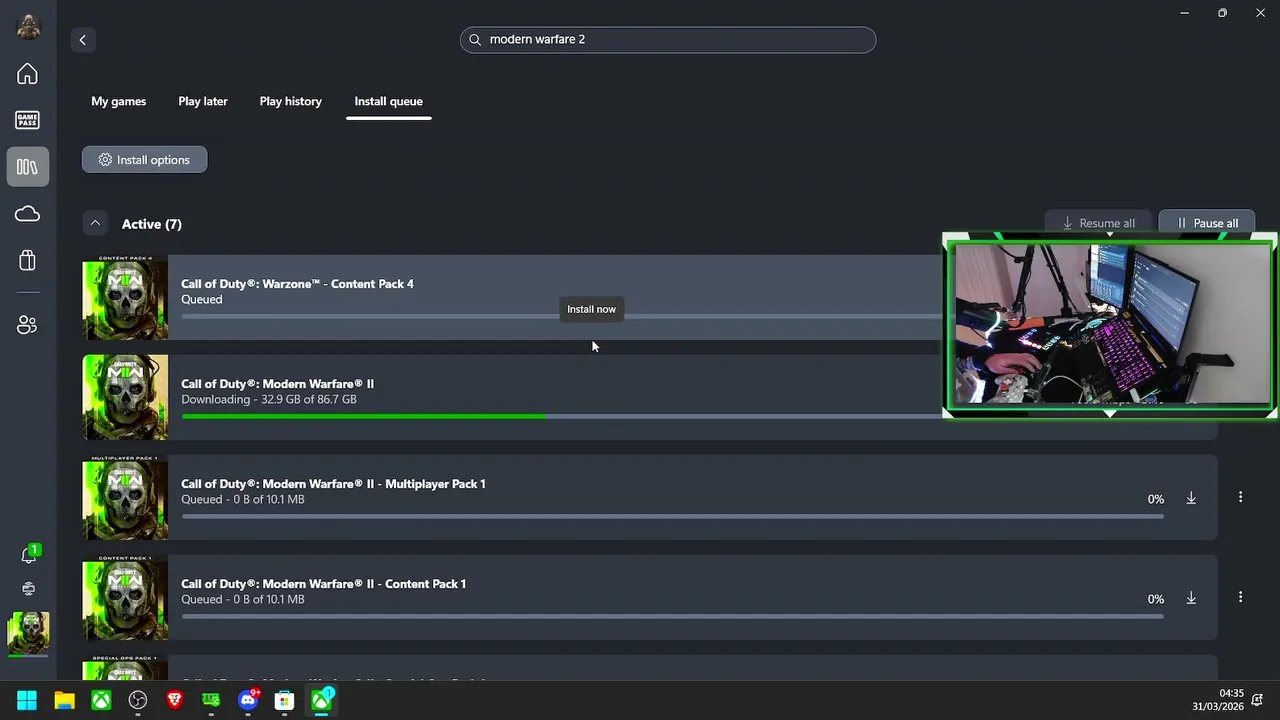
Task: Open the profile avatar in the sidebar
Action: [28, 27]
